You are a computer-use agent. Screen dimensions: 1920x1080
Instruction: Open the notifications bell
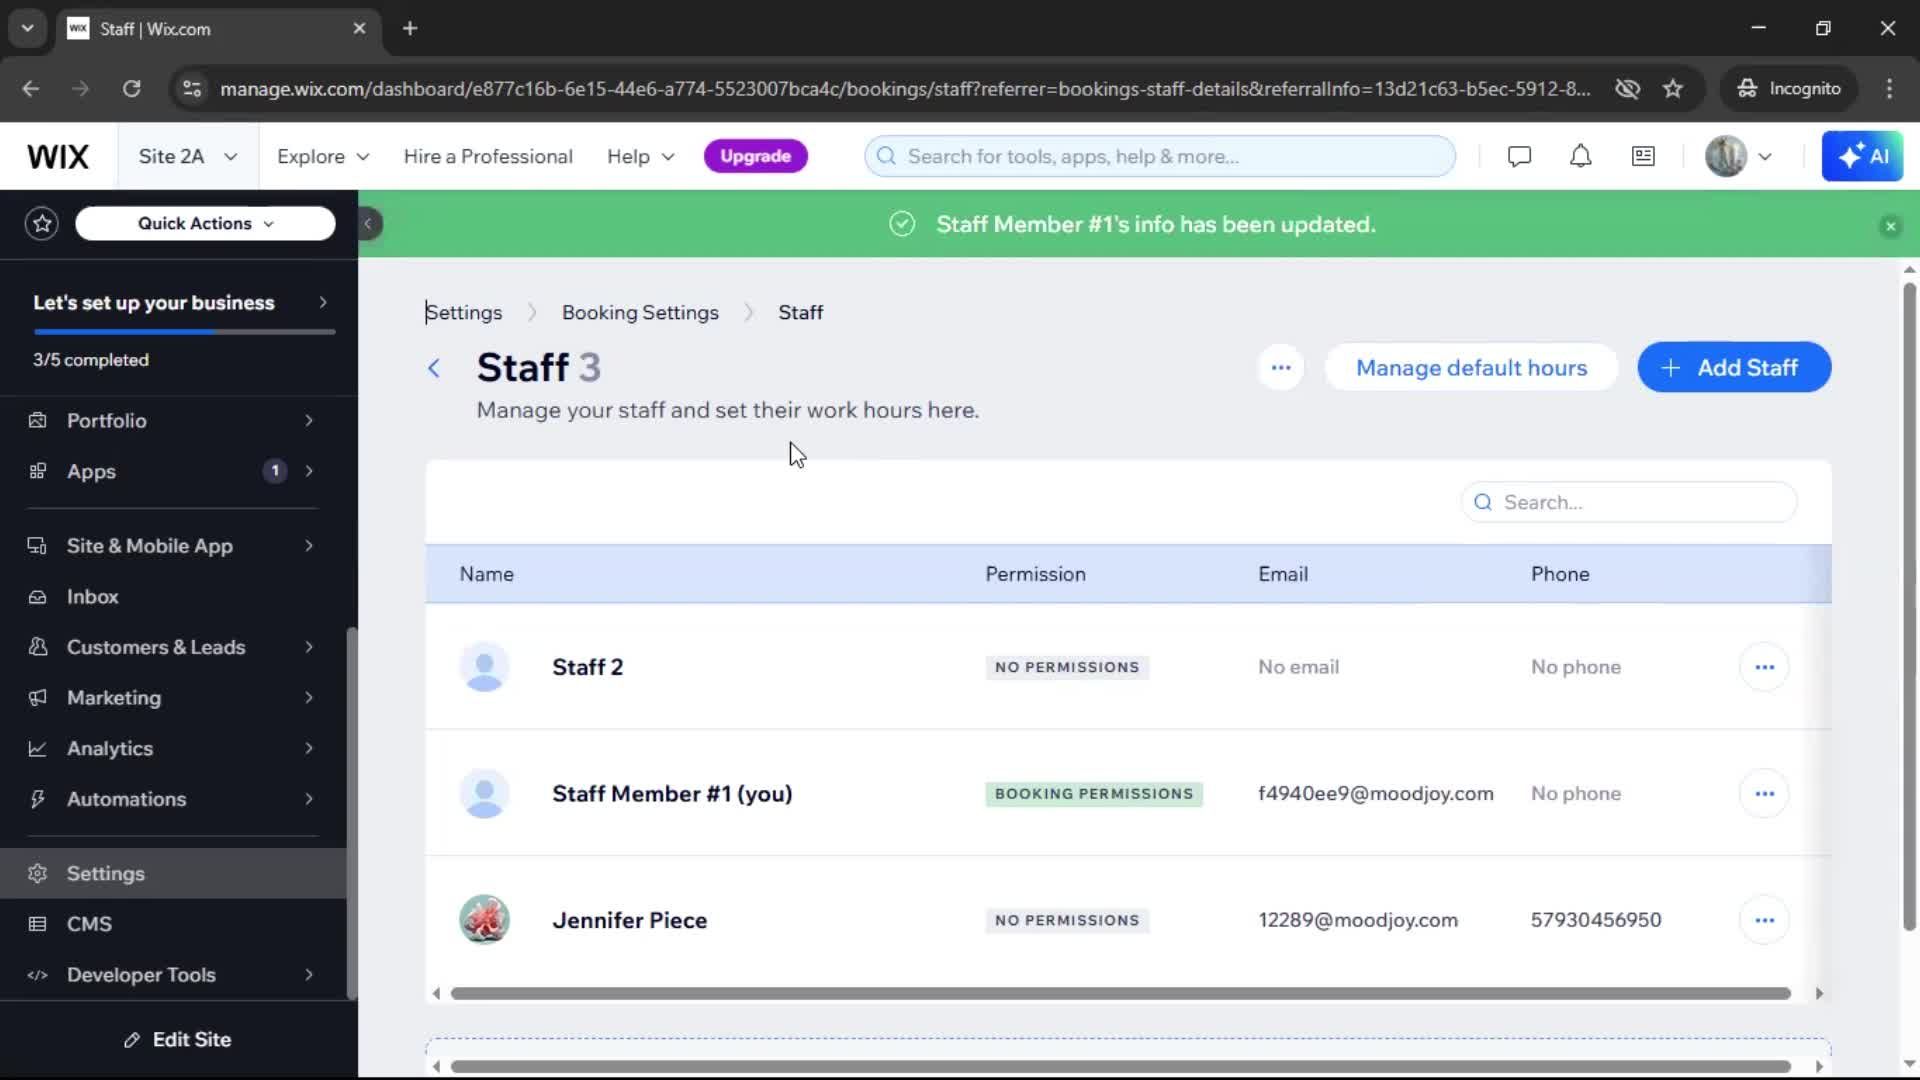coord(1580,157)
